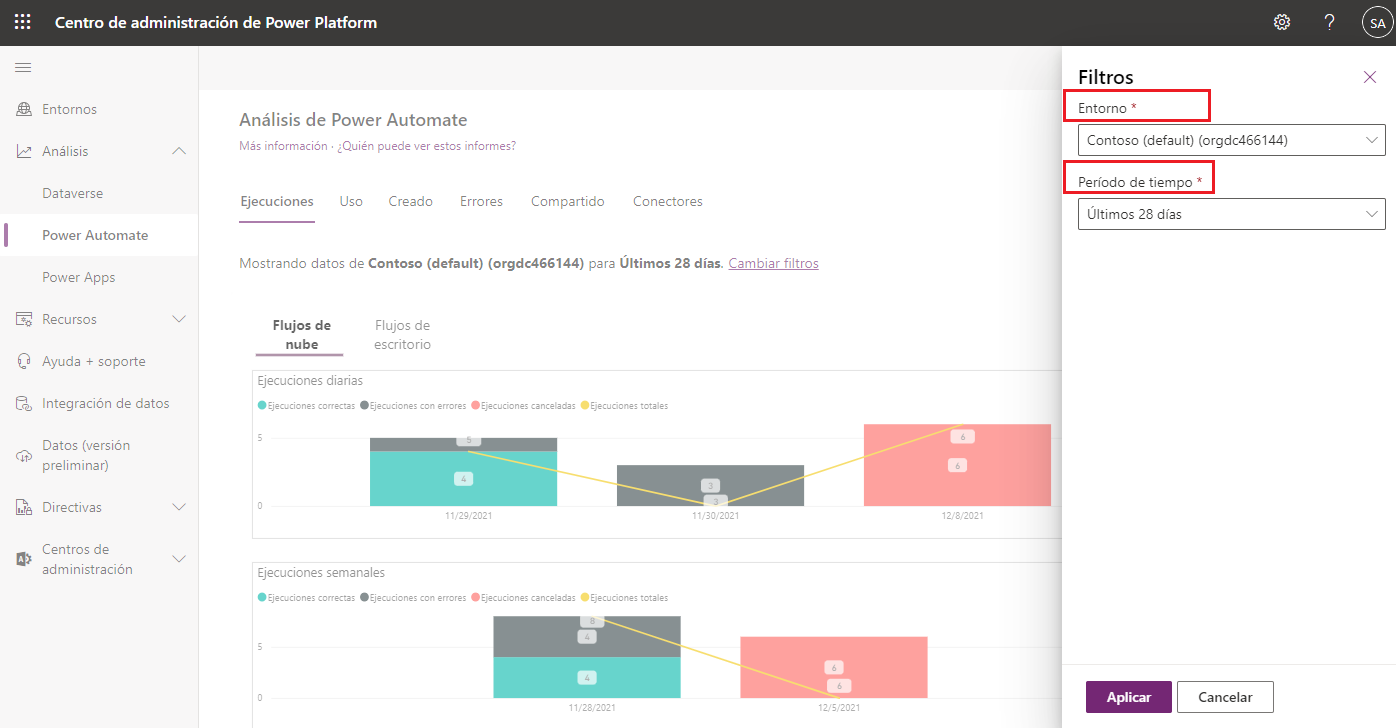Screen dimensions: 1396x728
Task: Open Ayuda + soporte in sidebar
Action: point(99,361)
